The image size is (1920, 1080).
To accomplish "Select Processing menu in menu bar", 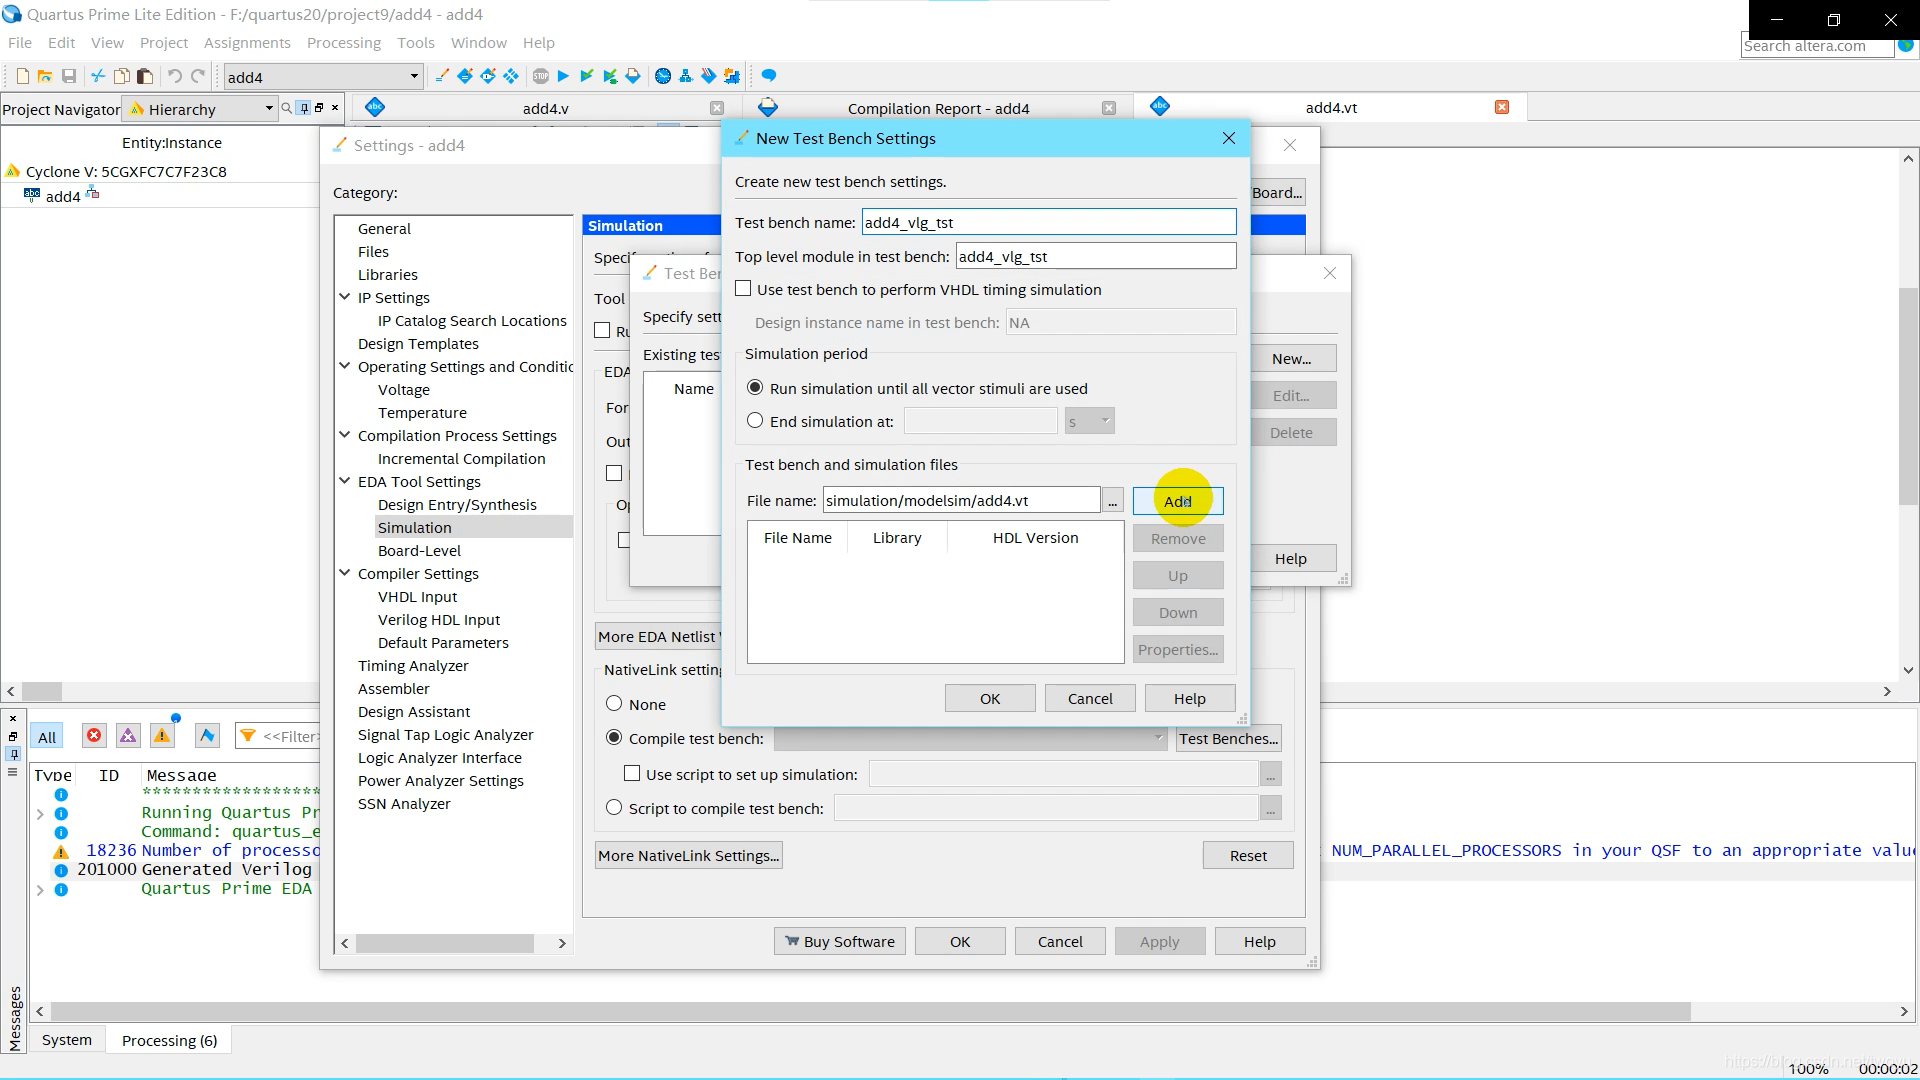I will [x=342, y=42].
